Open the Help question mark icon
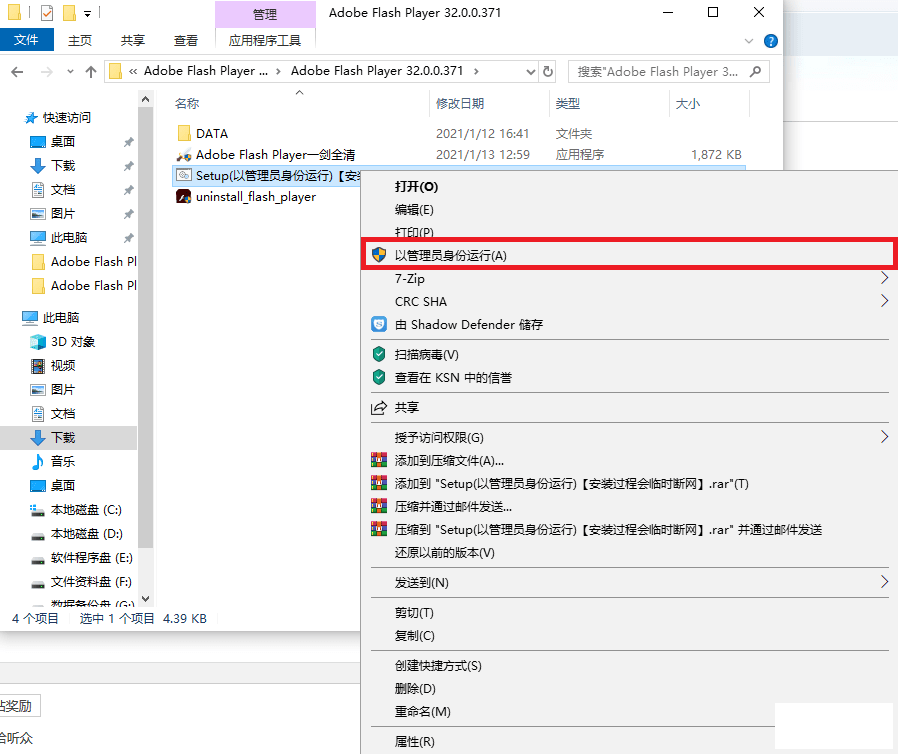This screenshot has height=754, width=898. point(771,41)
